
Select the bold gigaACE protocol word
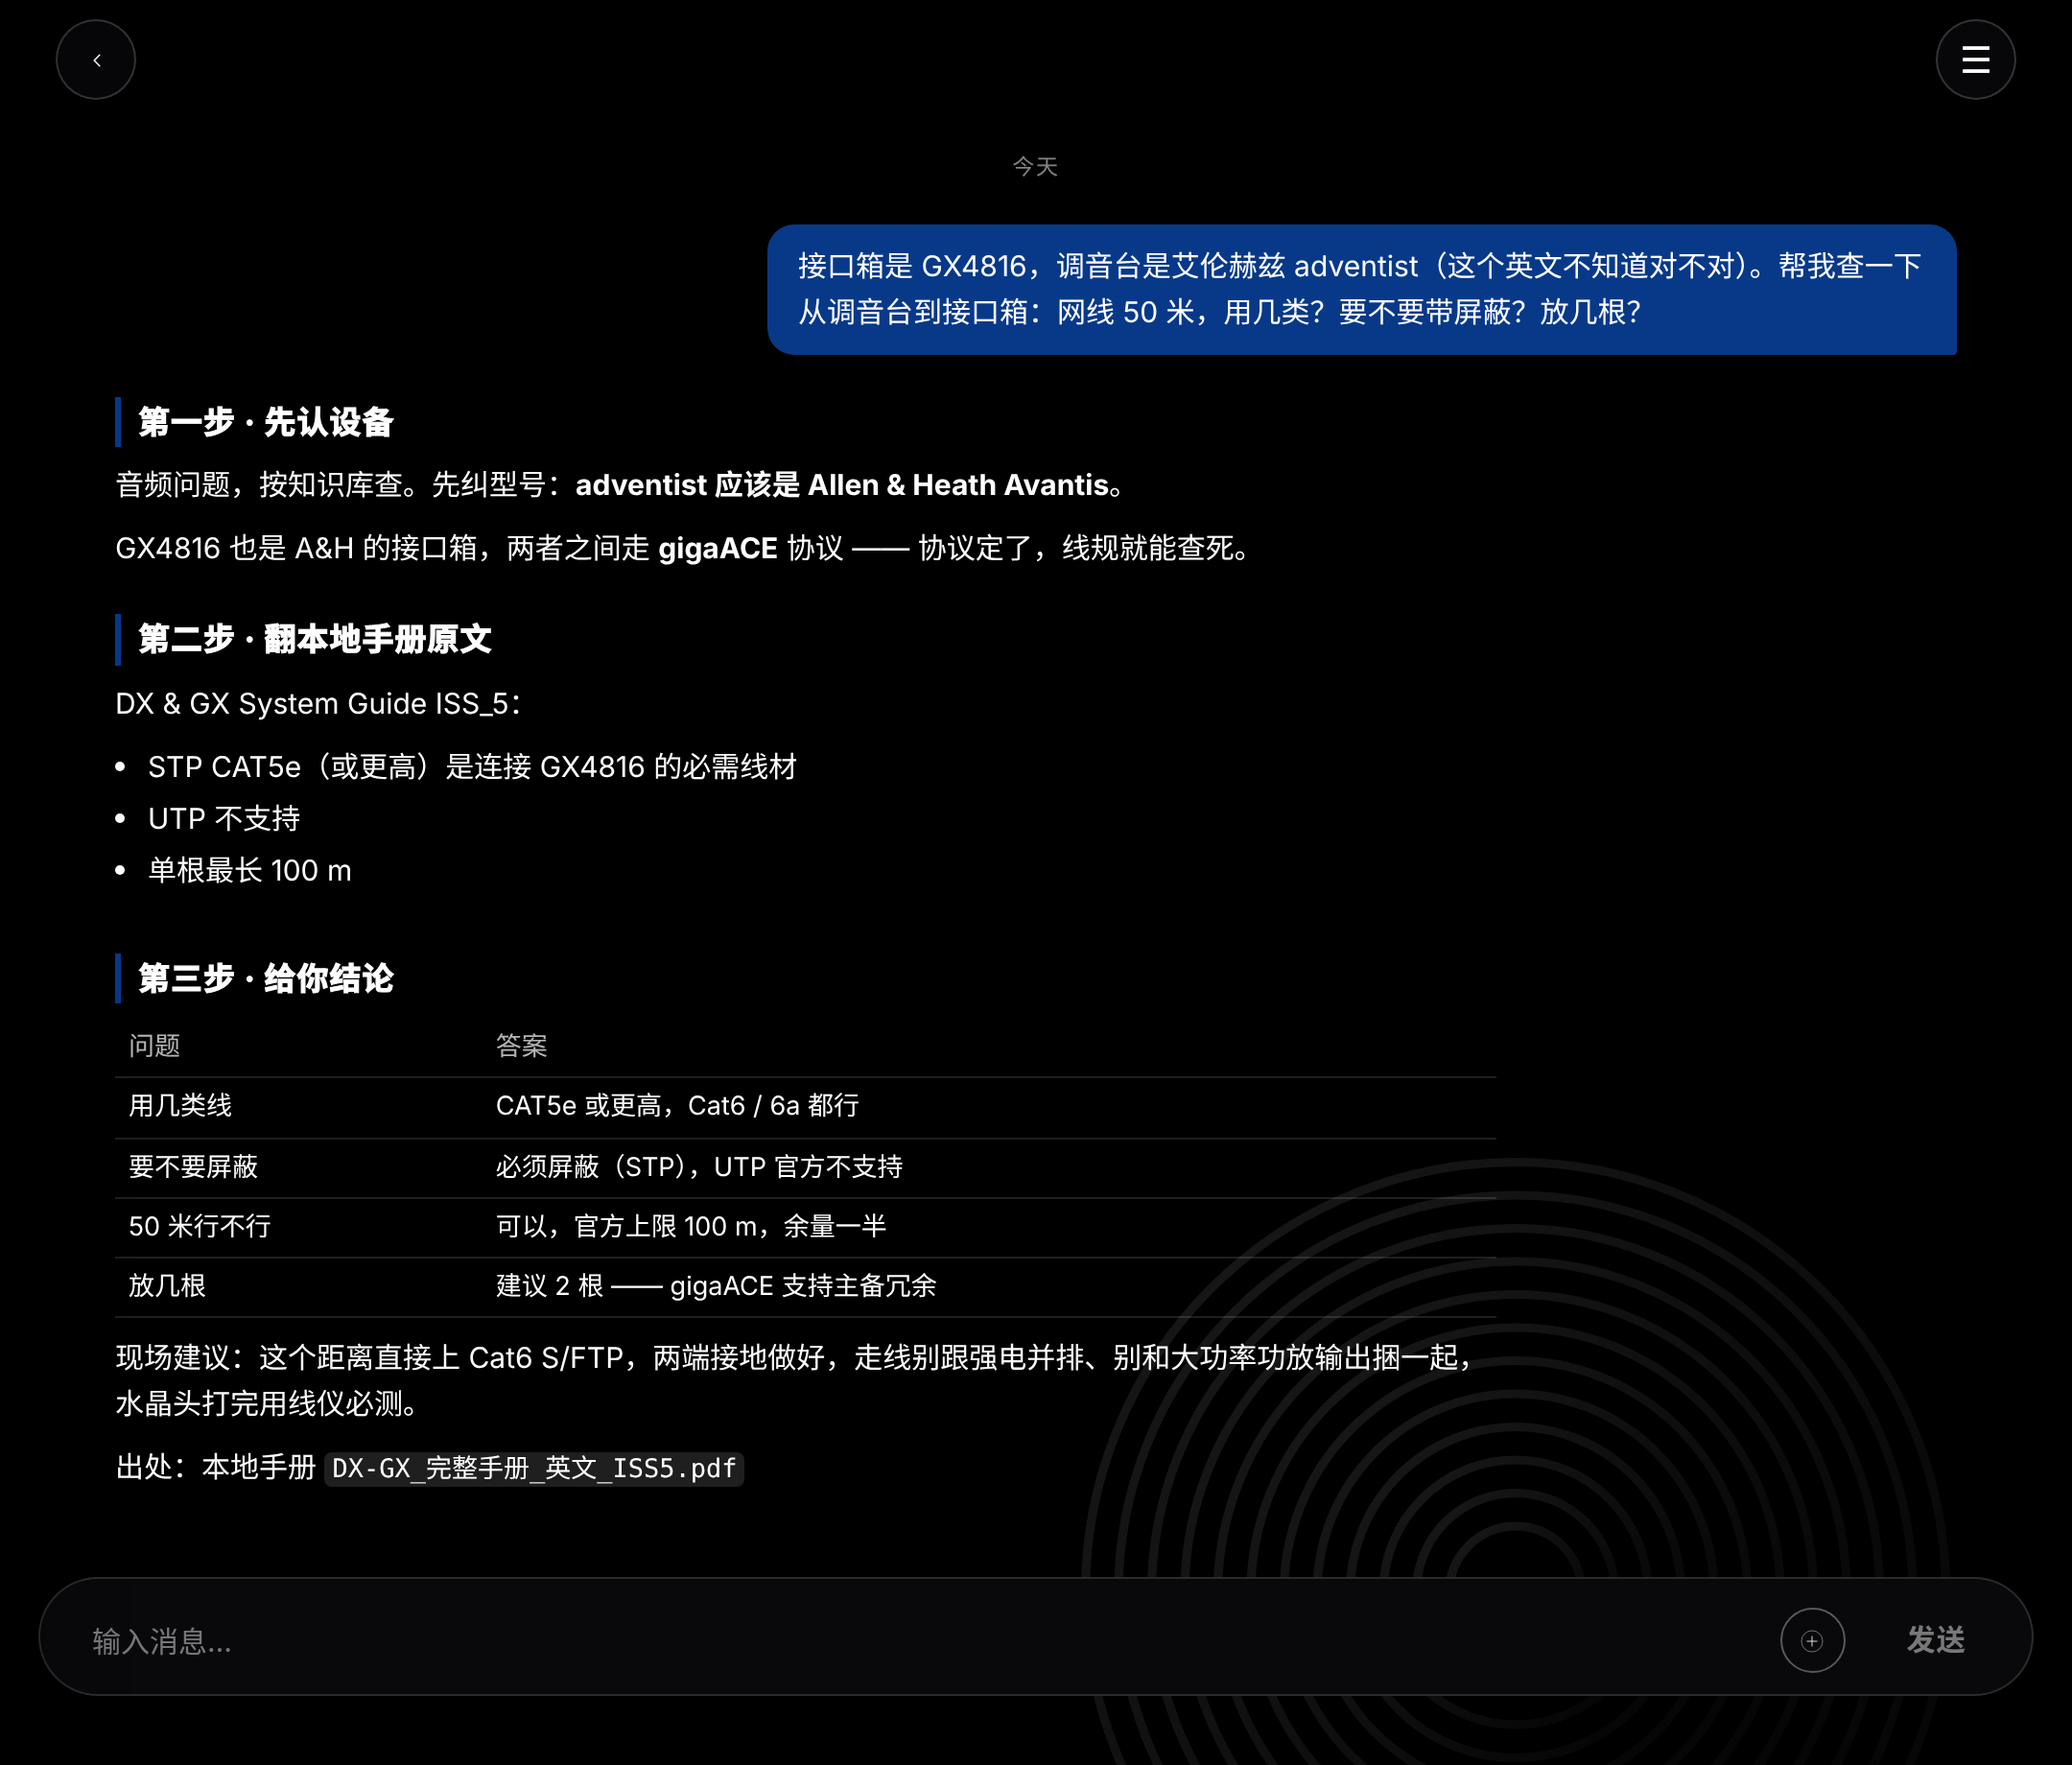(x=717, y=548)
